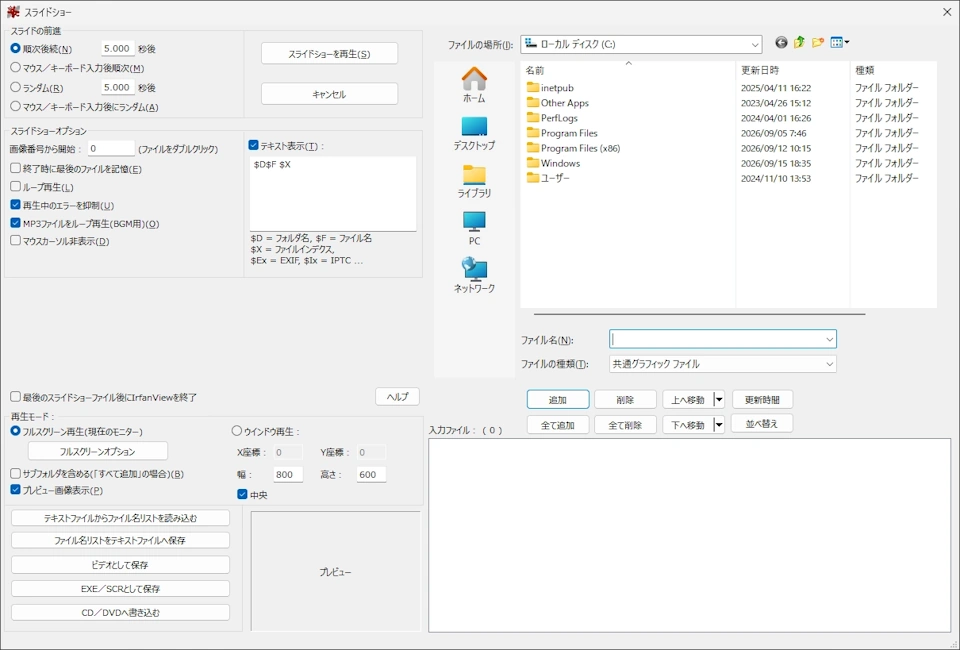960x650 pixels.
Task: Uncheck MP3ファイルをループ再生 checkbox
Action: 15,223
